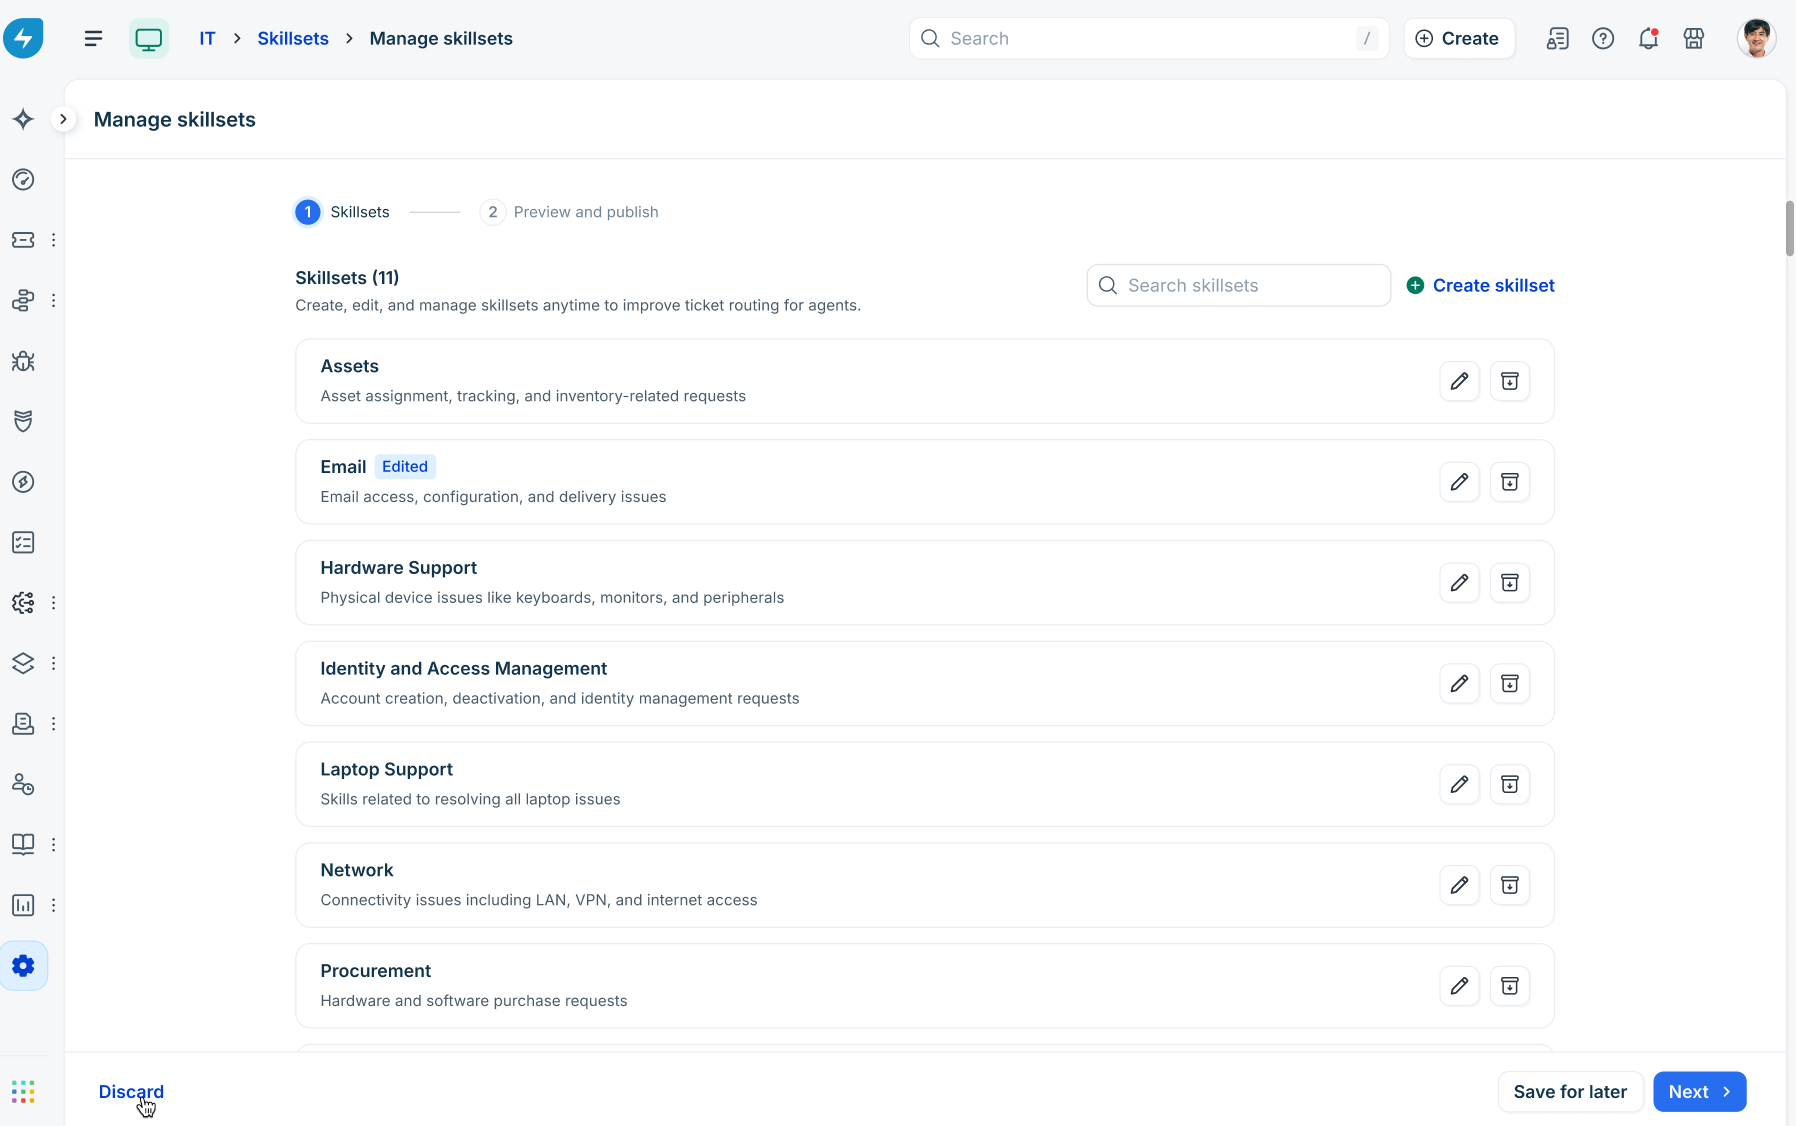Screen dimensions: 1796x1126
Task: Click the Create button in header
Action: pos(1458,38)
